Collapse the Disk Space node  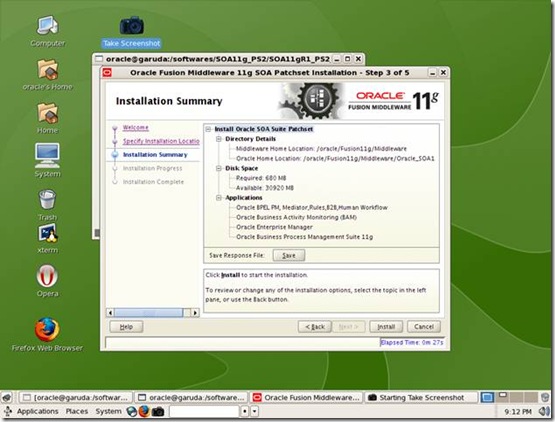tap(219, 169)
